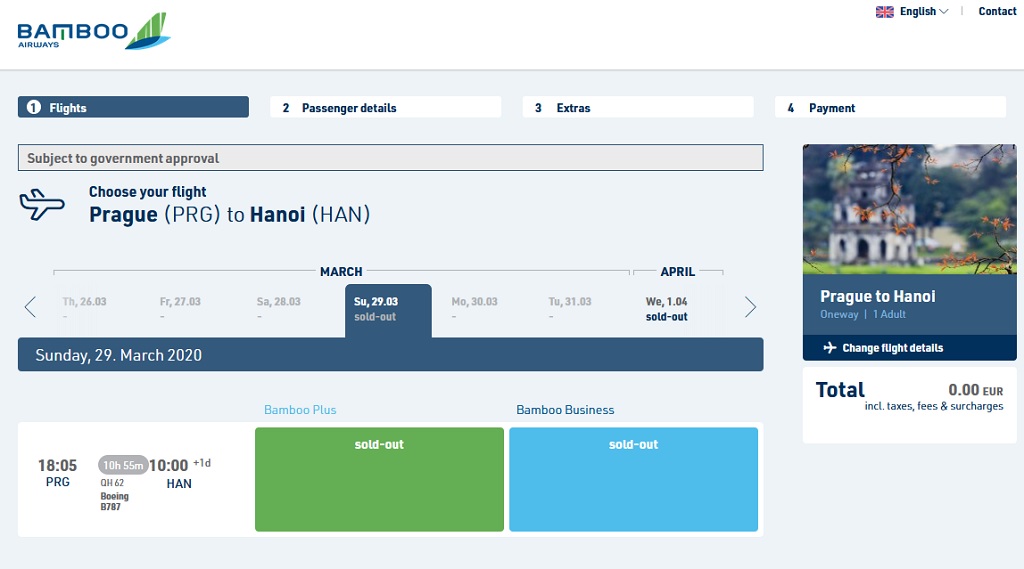Go to the Extras step
1024x569 pixels.
[638, 107]
